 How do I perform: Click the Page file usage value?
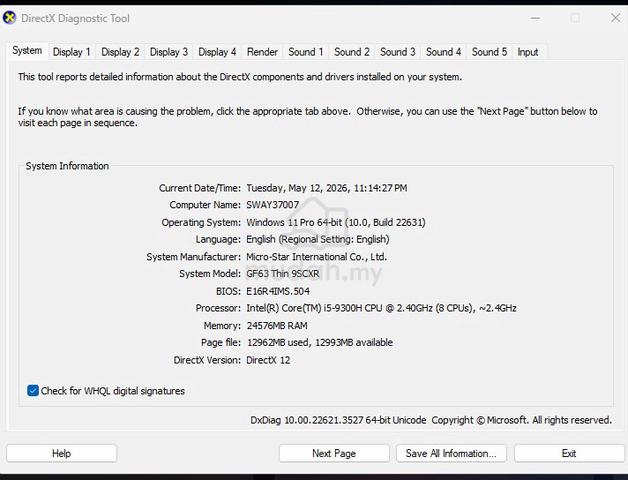[x=320, y=343]
